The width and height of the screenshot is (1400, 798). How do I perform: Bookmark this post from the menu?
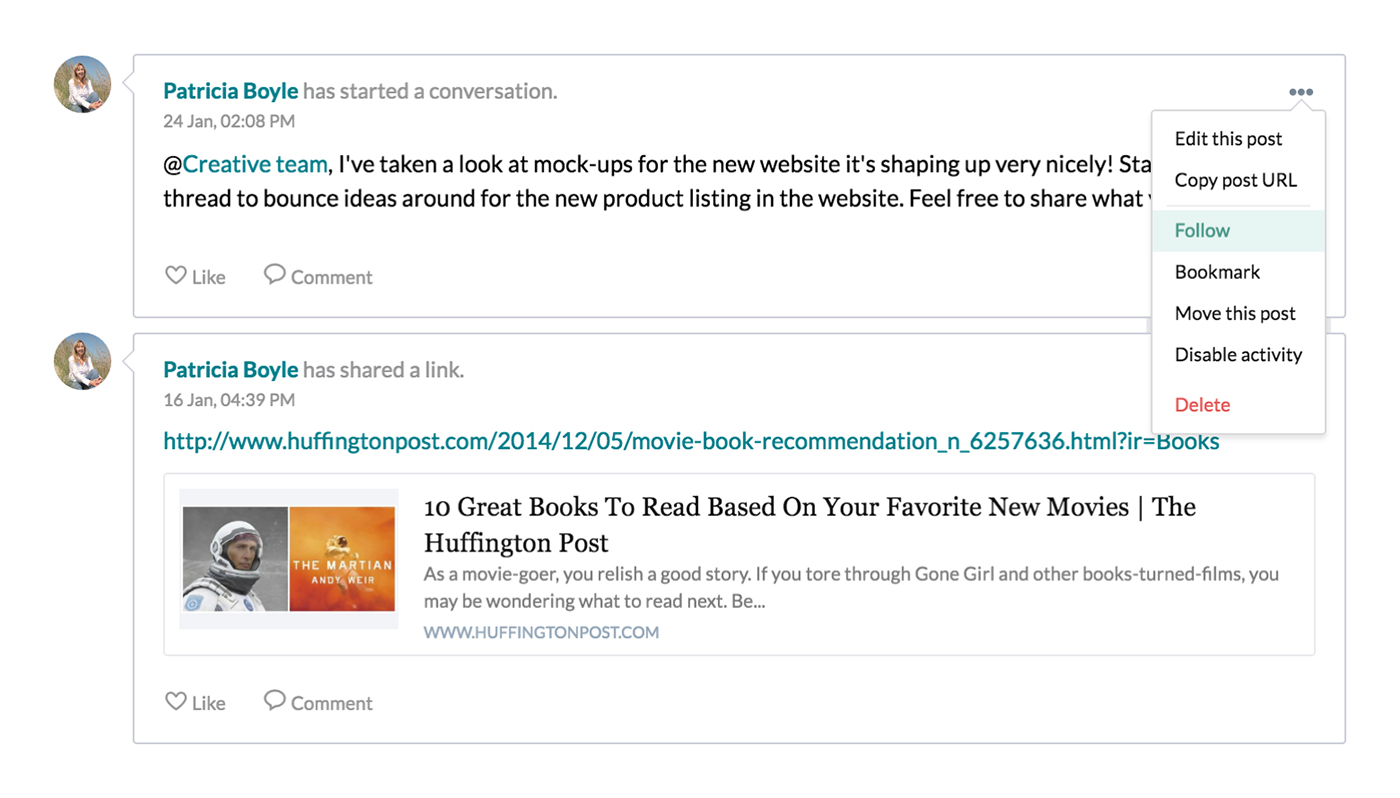[x=1217, y=272]
